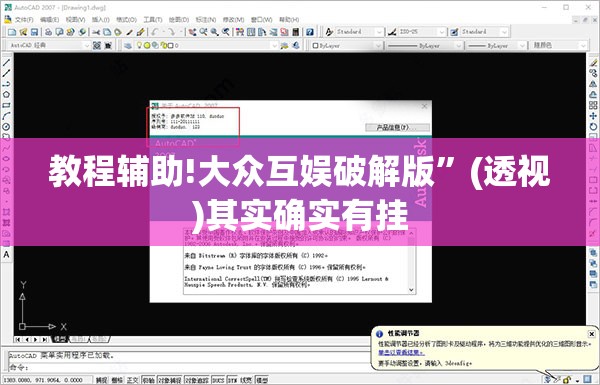This screenshot has width=600, height=385.
Task: Close the About AutoCAD dialog
Action: click(424, 106)
